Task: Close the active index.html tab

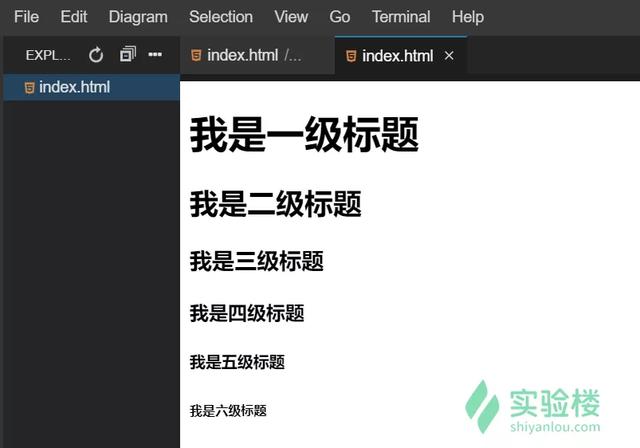Action: click(449, 55)
